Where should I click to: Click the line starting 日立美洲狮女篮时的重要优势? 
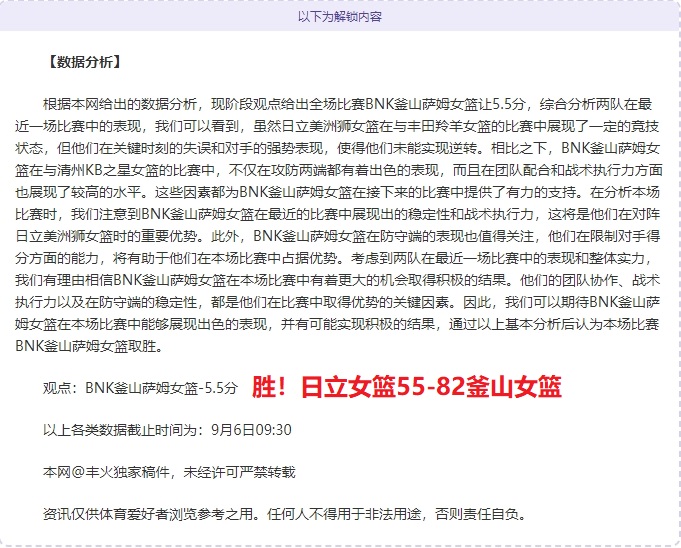click(337, 236)
